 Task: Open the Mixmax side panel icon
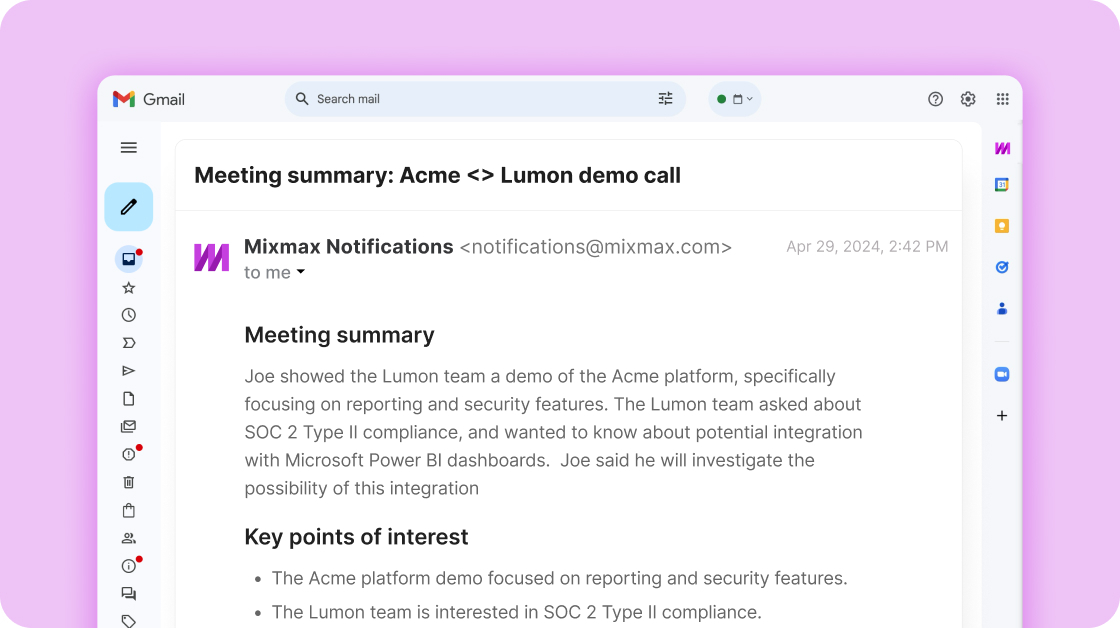point(1001,148)
